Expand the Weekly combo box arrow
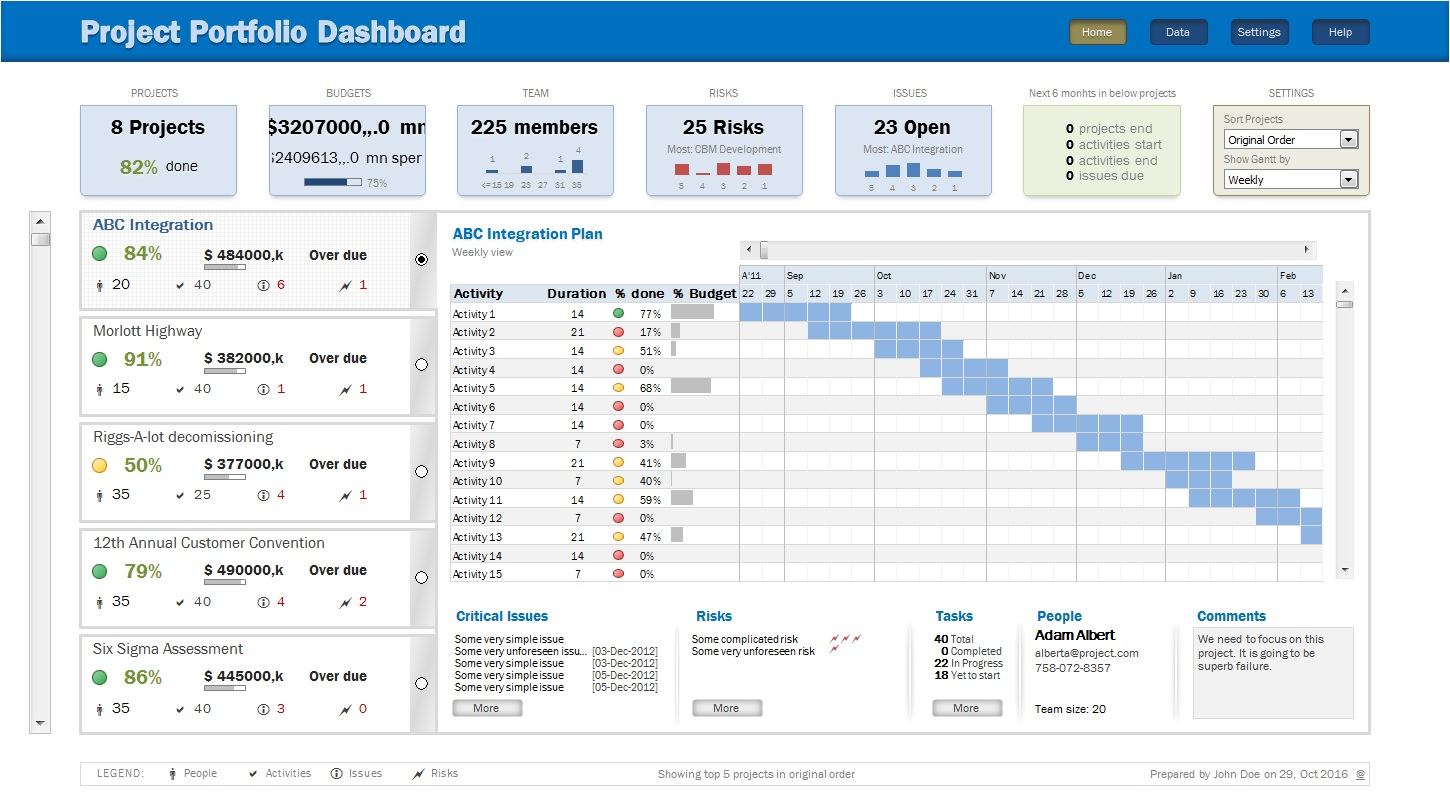 pyautogui.click(x=1346, y=179)
